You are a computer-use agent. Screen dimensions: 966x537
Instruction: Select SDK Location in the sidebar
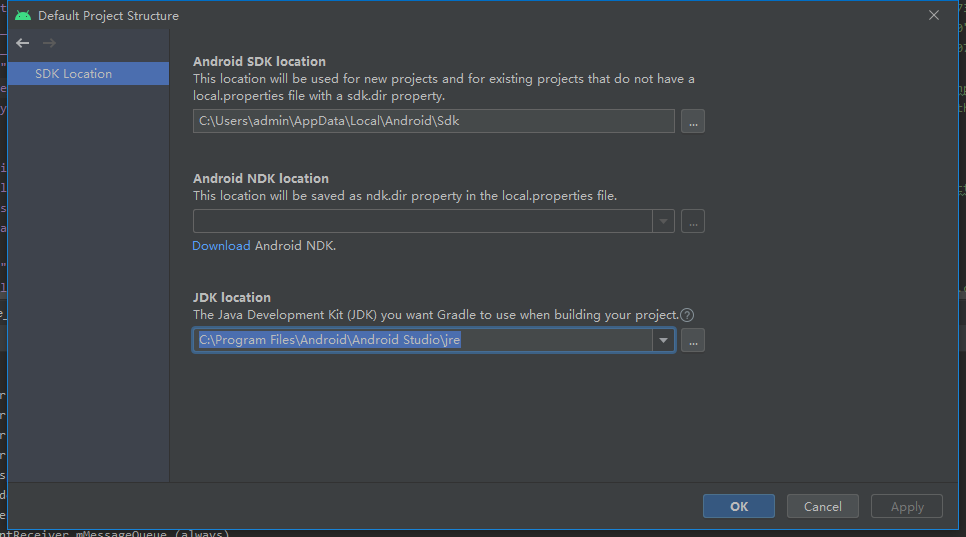click(x=88, y=73)
